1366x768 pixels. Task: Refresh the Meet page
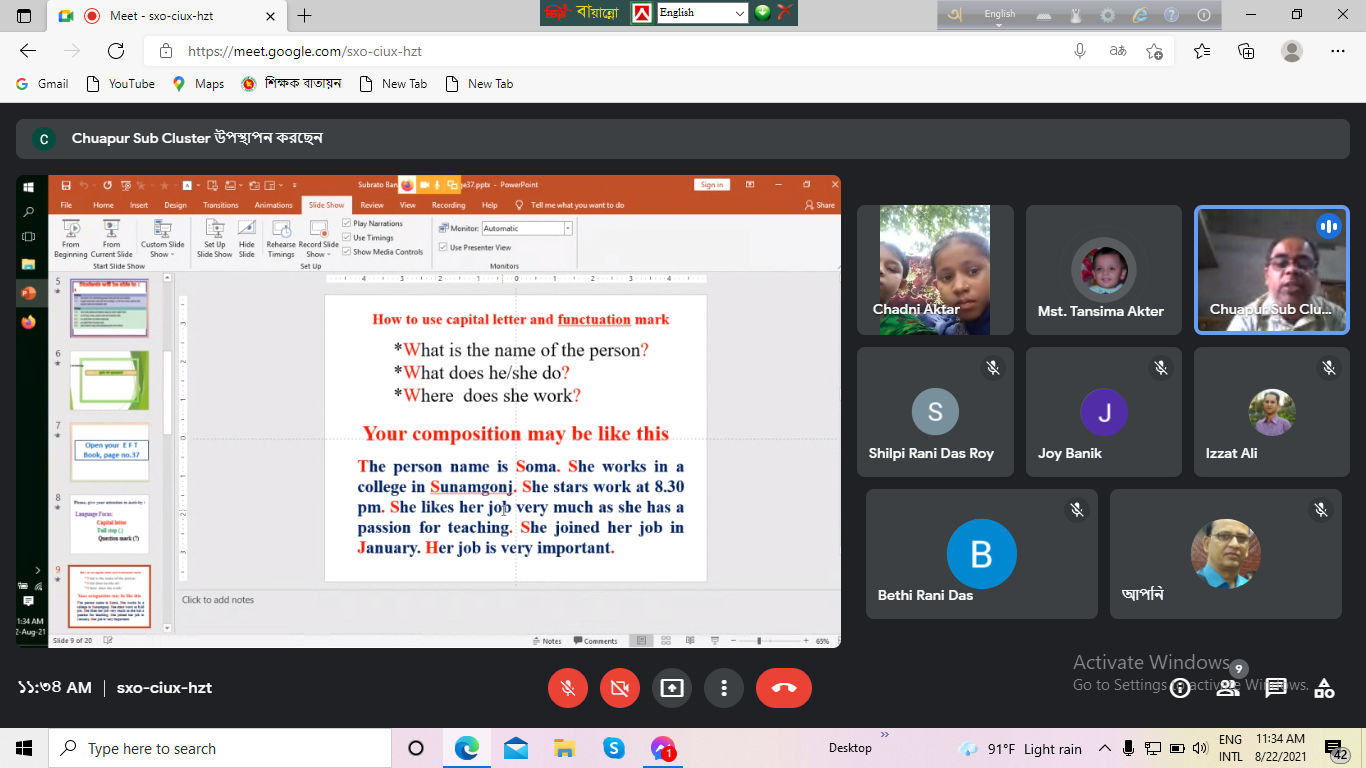click(116, 51)
